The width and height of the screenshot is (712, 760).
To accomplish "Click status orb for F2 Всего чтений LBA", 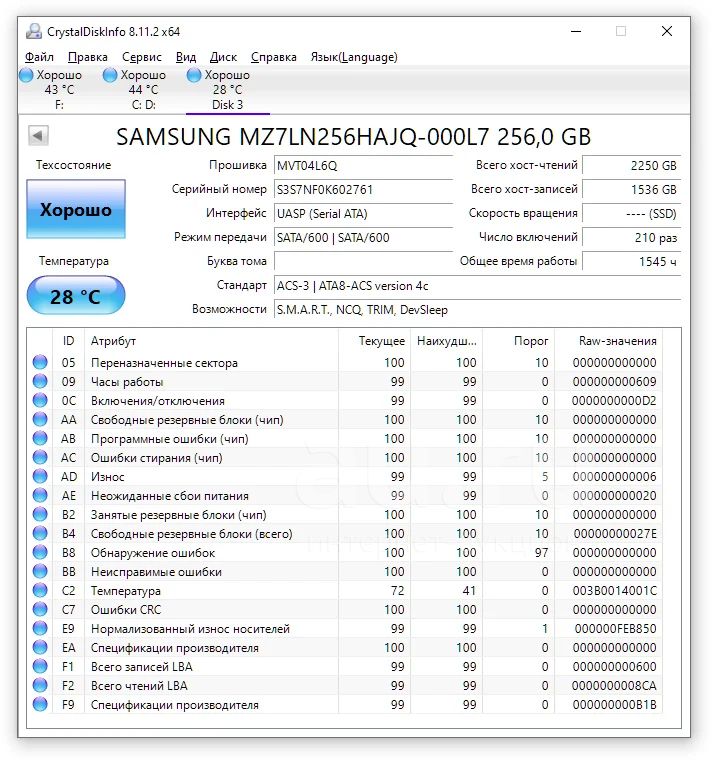I will point(40,685).
